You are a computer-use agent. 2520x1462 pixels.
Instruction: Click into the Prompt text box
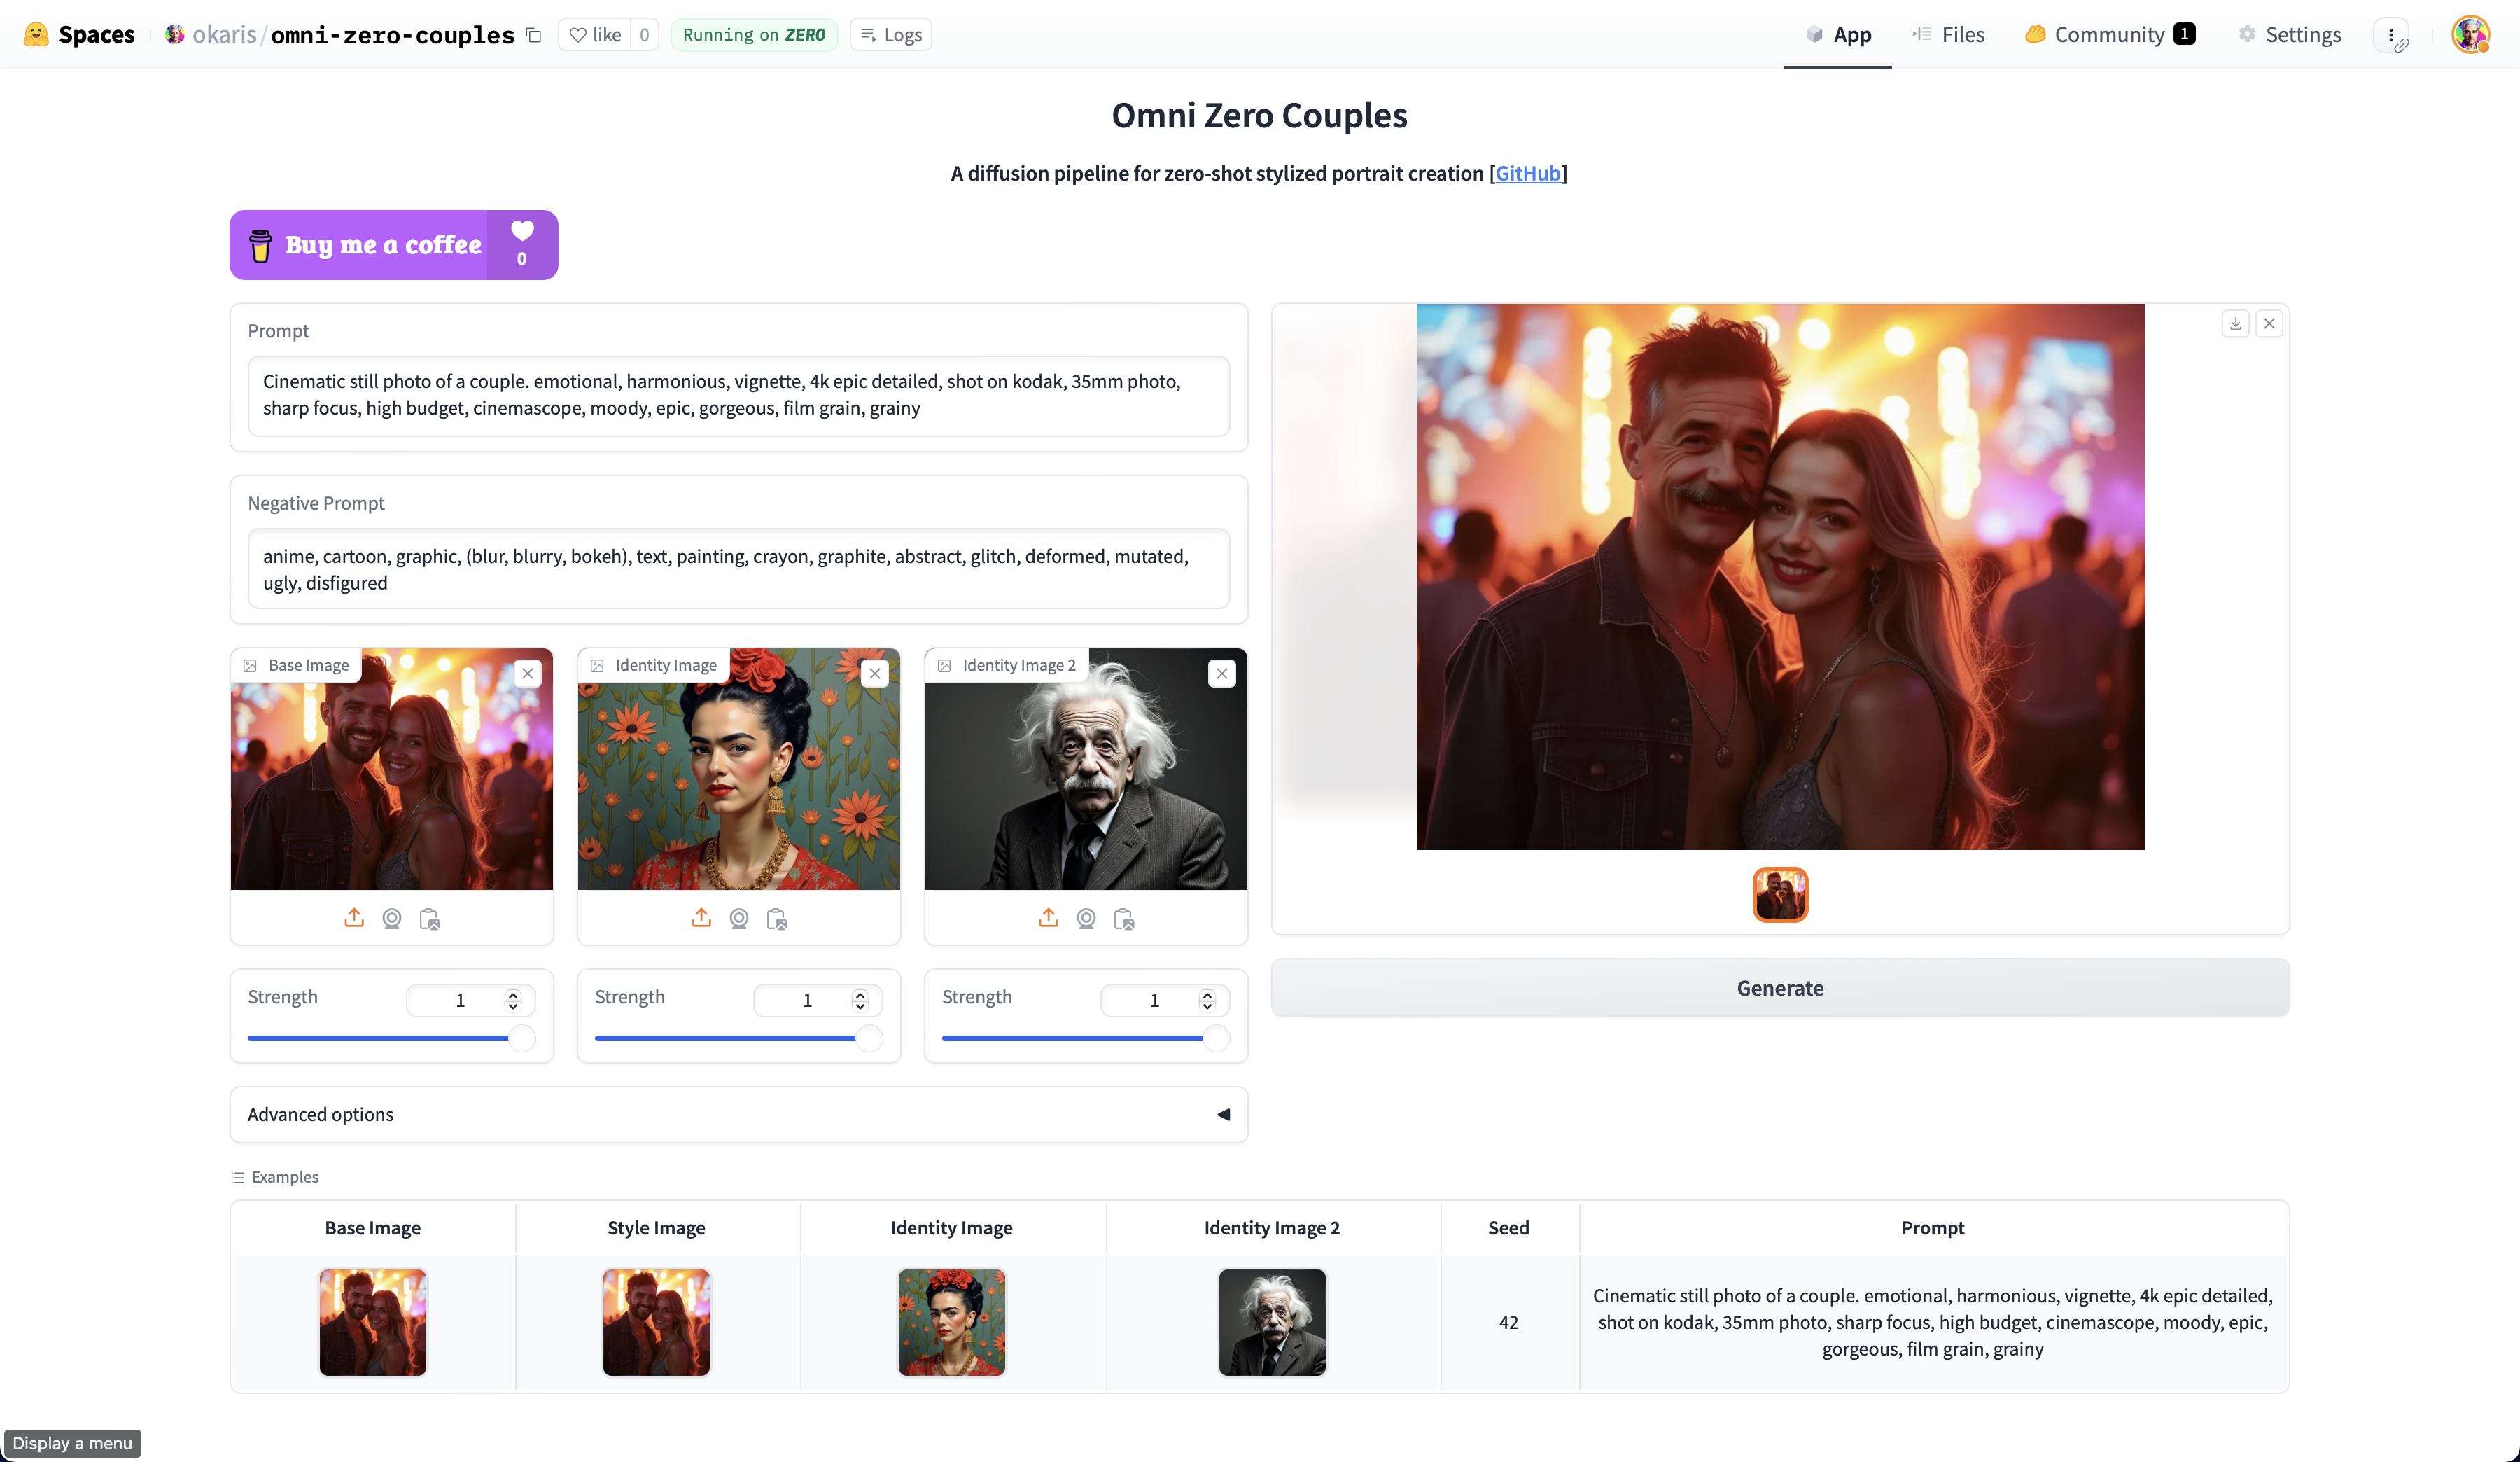click(x=739, y=395)
